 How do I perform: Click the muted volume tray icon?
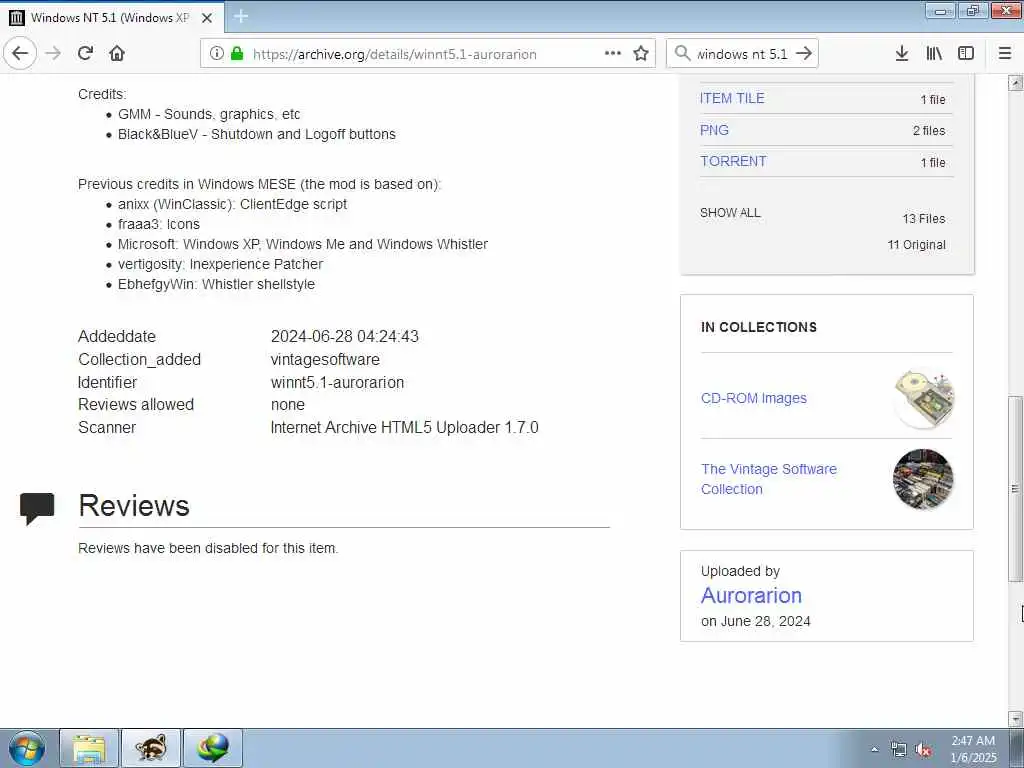coord(923,750)
